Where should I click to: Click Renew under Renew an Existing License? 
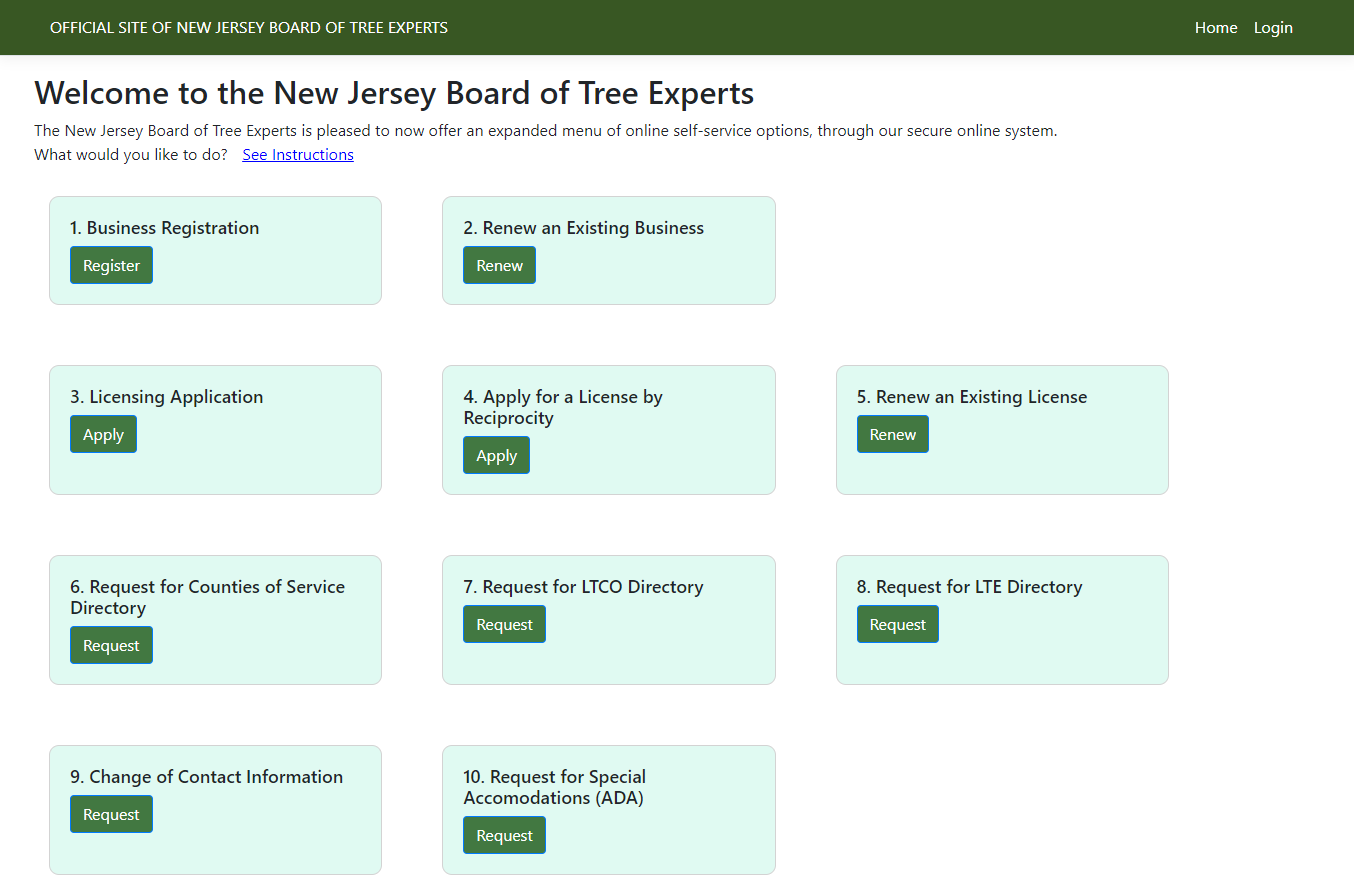tap(893, 434)
